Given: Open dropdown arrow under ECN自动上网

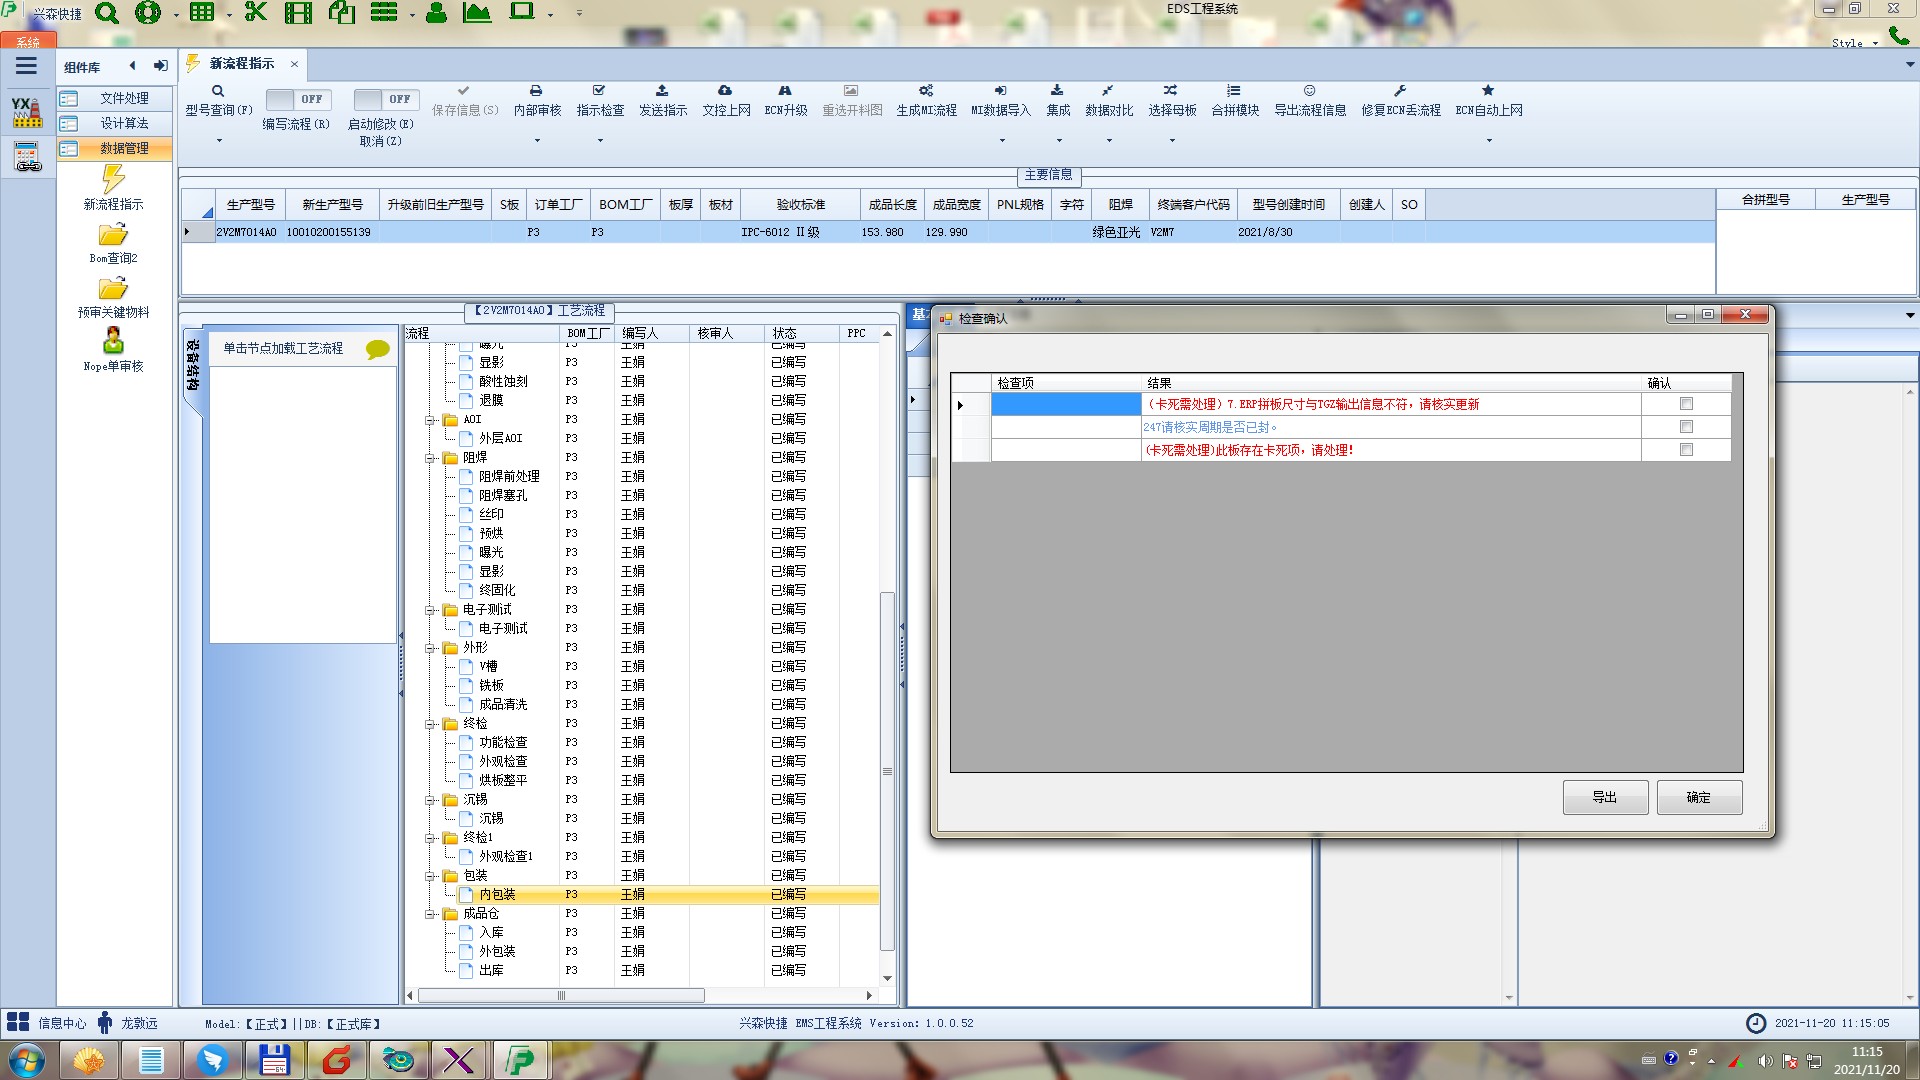Looking at the screenshot, I should tap(1489, 141).
